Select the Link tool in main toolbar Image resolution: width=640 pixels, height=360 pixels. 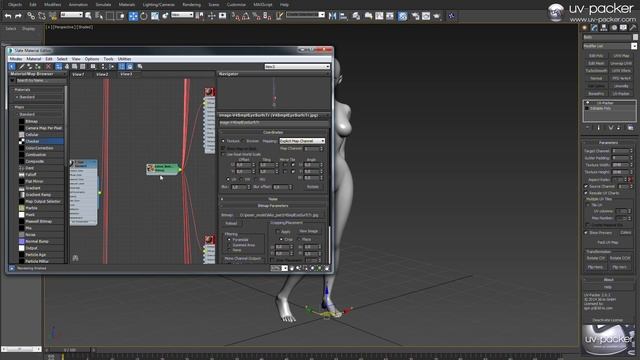coord(31,16)
